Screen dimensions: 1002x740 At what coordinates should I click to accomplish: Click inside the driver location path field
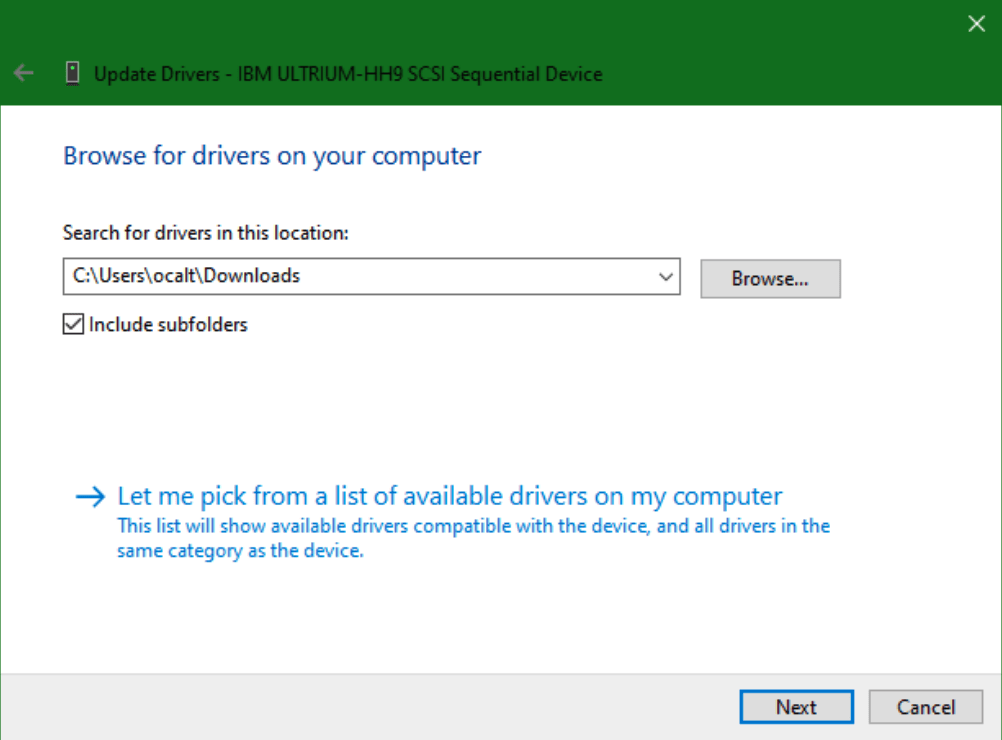(450, 277)
